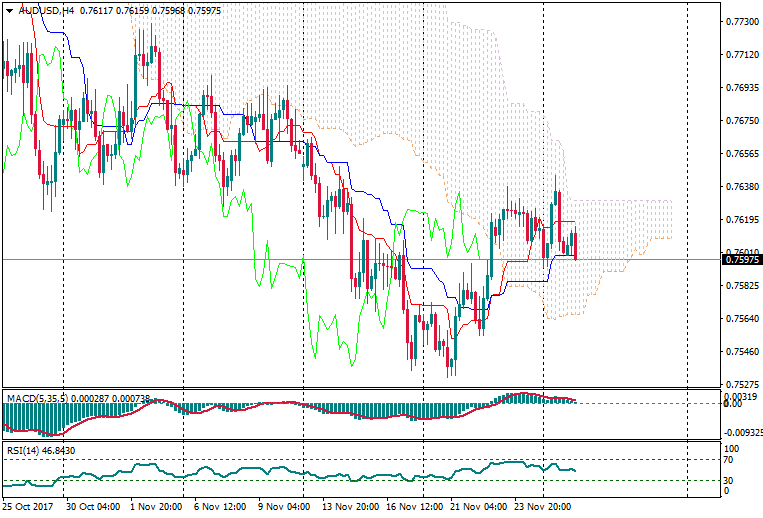Select the AUDUSD,H4 chart title text
Image resolution: width=763 pixels, height=518 pixels.
click(x=46, y=9)
